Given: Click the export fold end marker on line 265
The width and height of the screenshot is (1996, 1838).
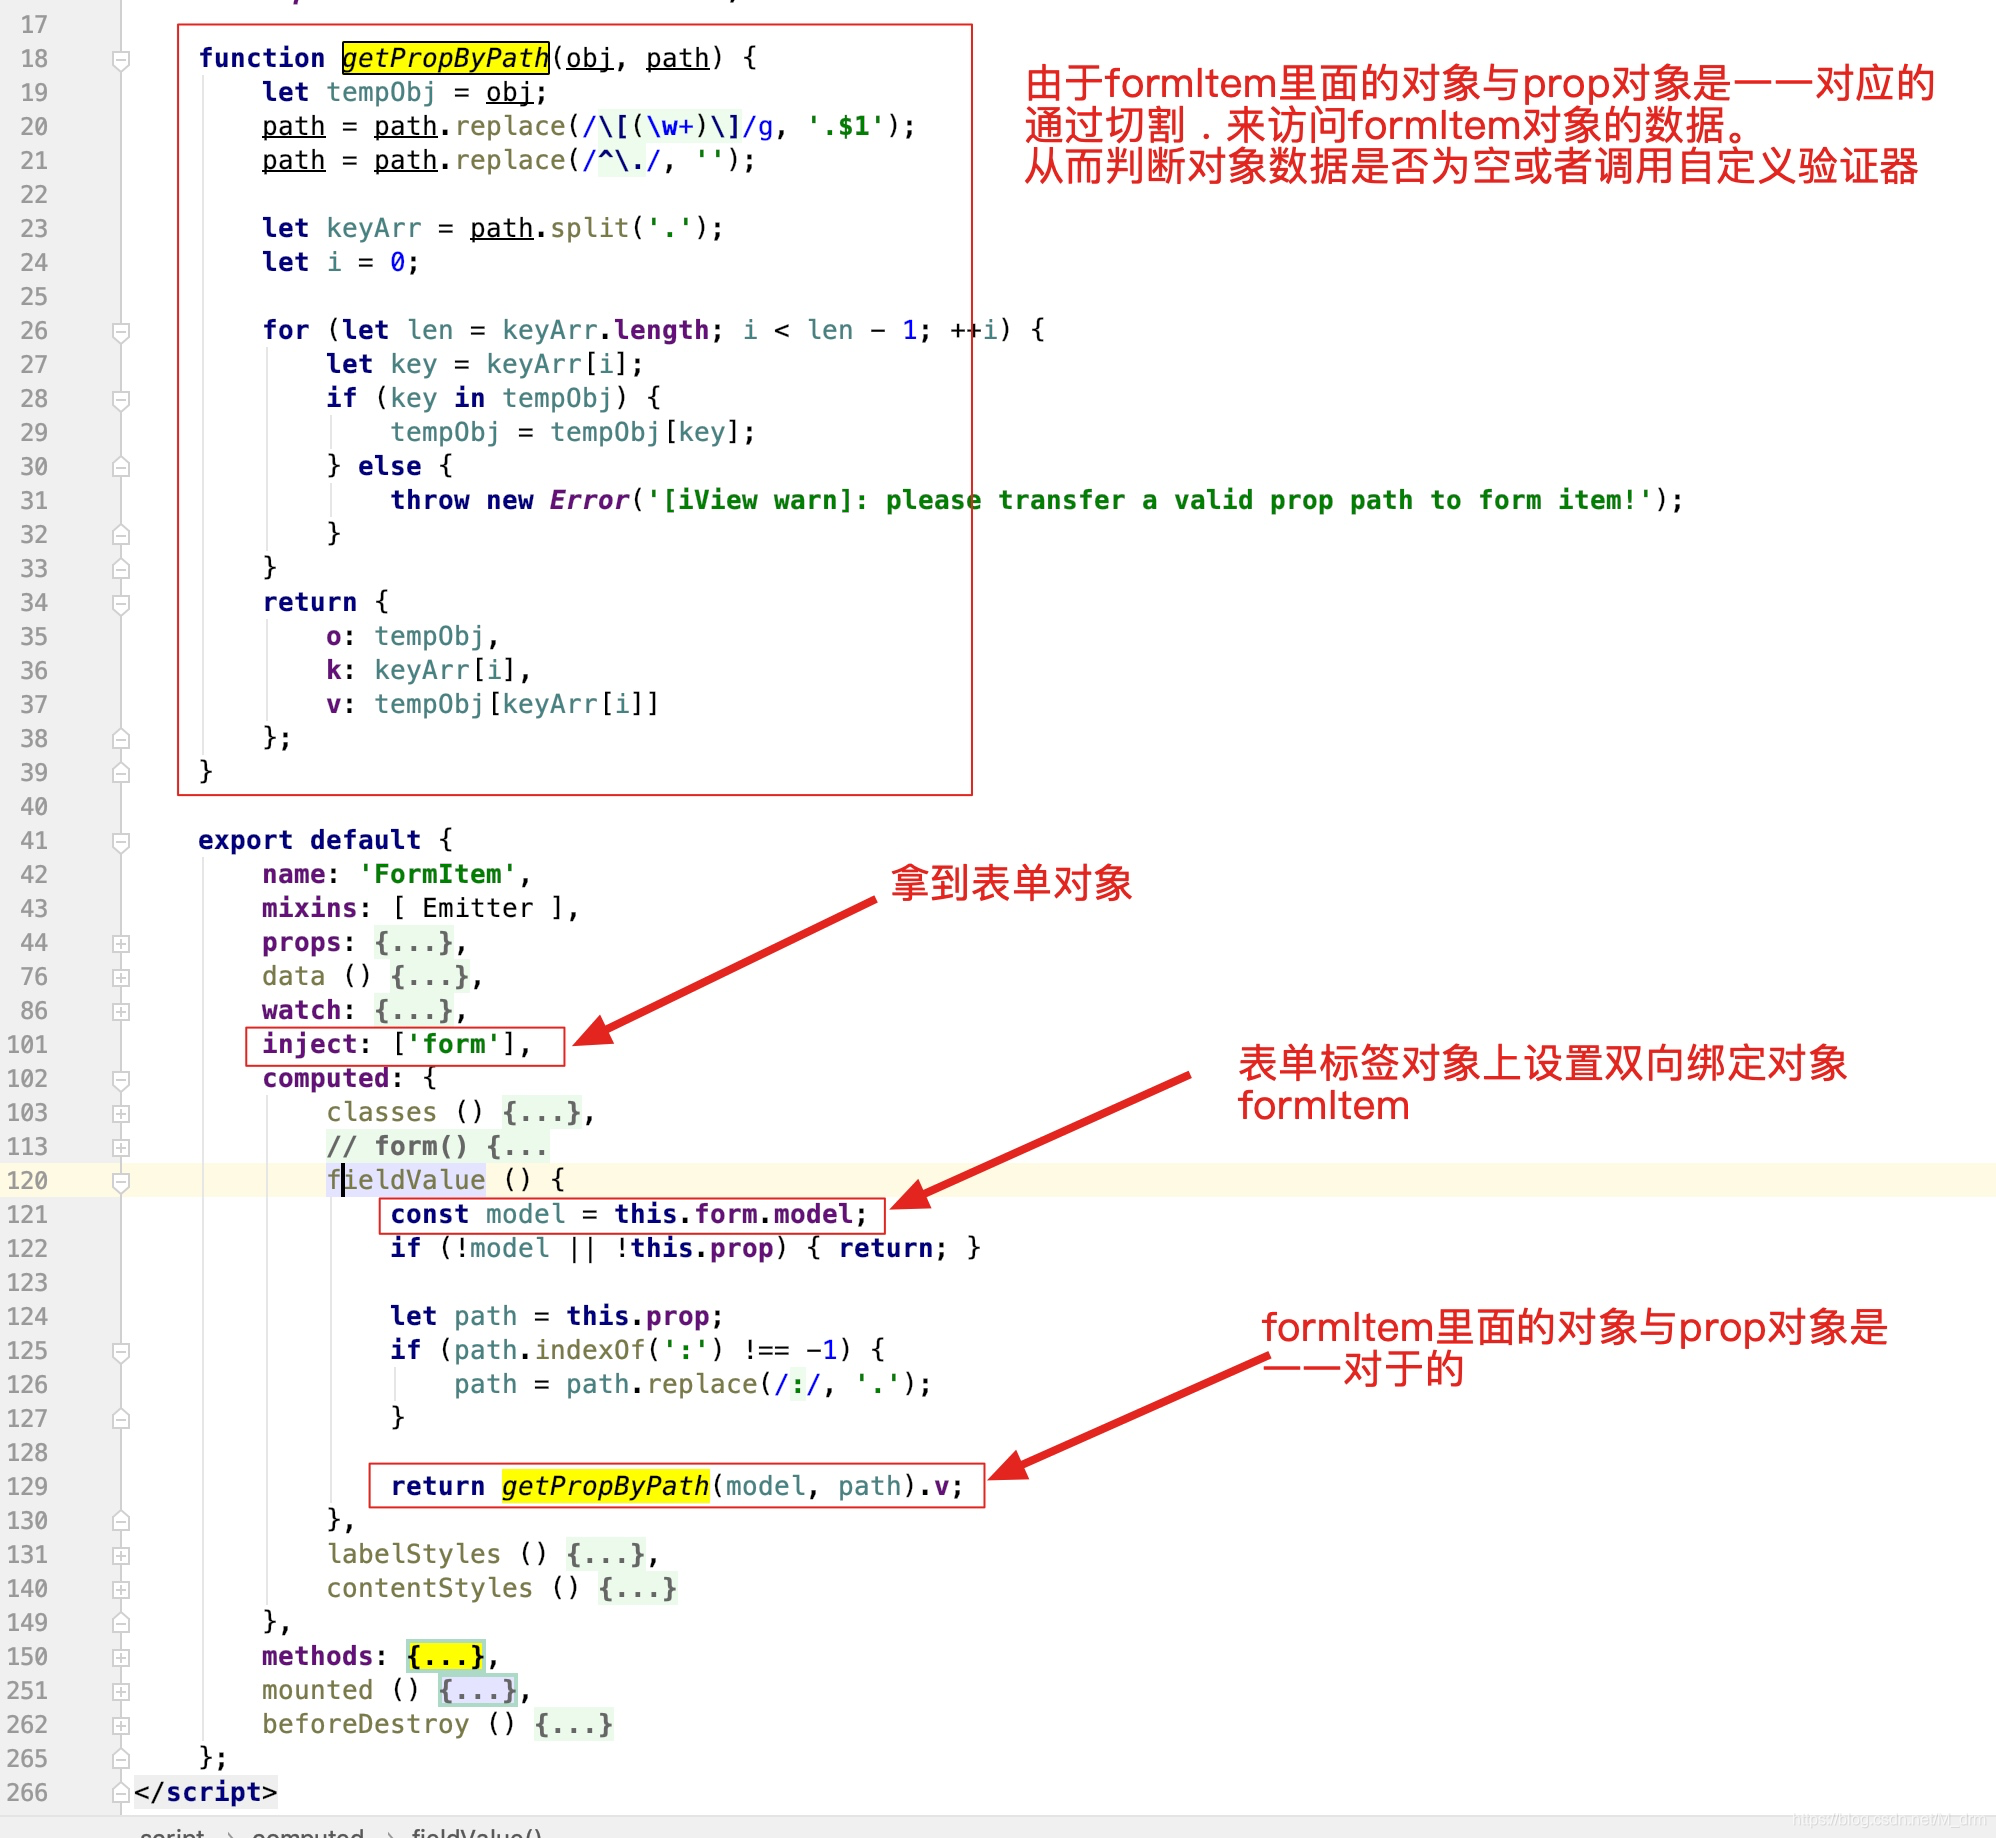Looking at the screenshot, I should point(121,1759).
